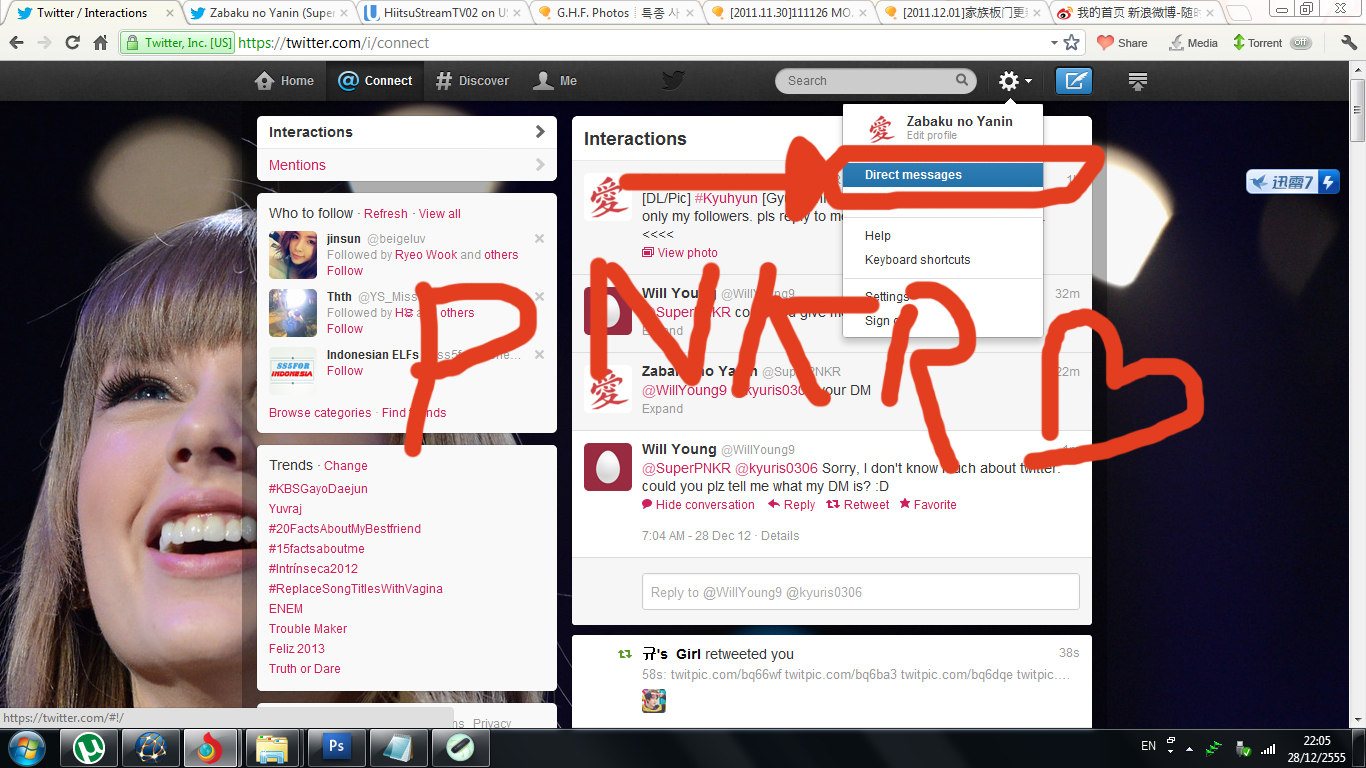Open the Me profile tab

(x=555, y=81)
